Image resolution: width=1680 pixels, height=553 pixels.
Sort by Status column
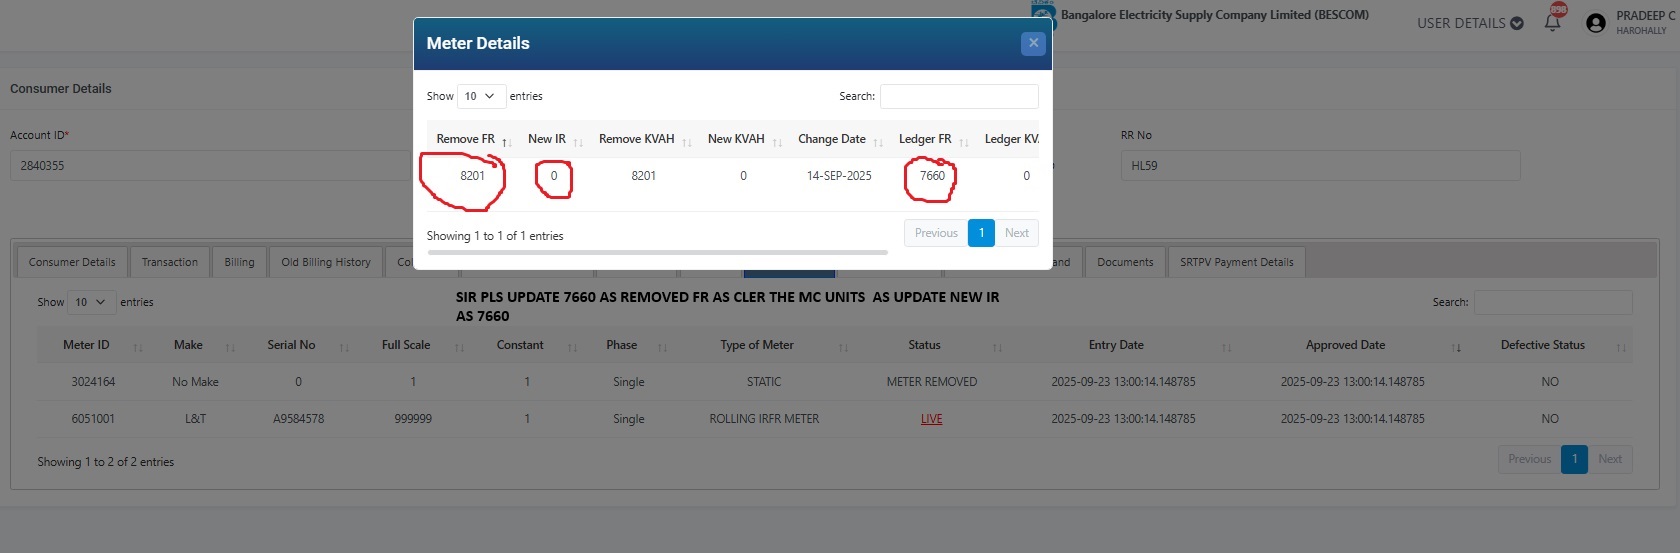(931, 345)
